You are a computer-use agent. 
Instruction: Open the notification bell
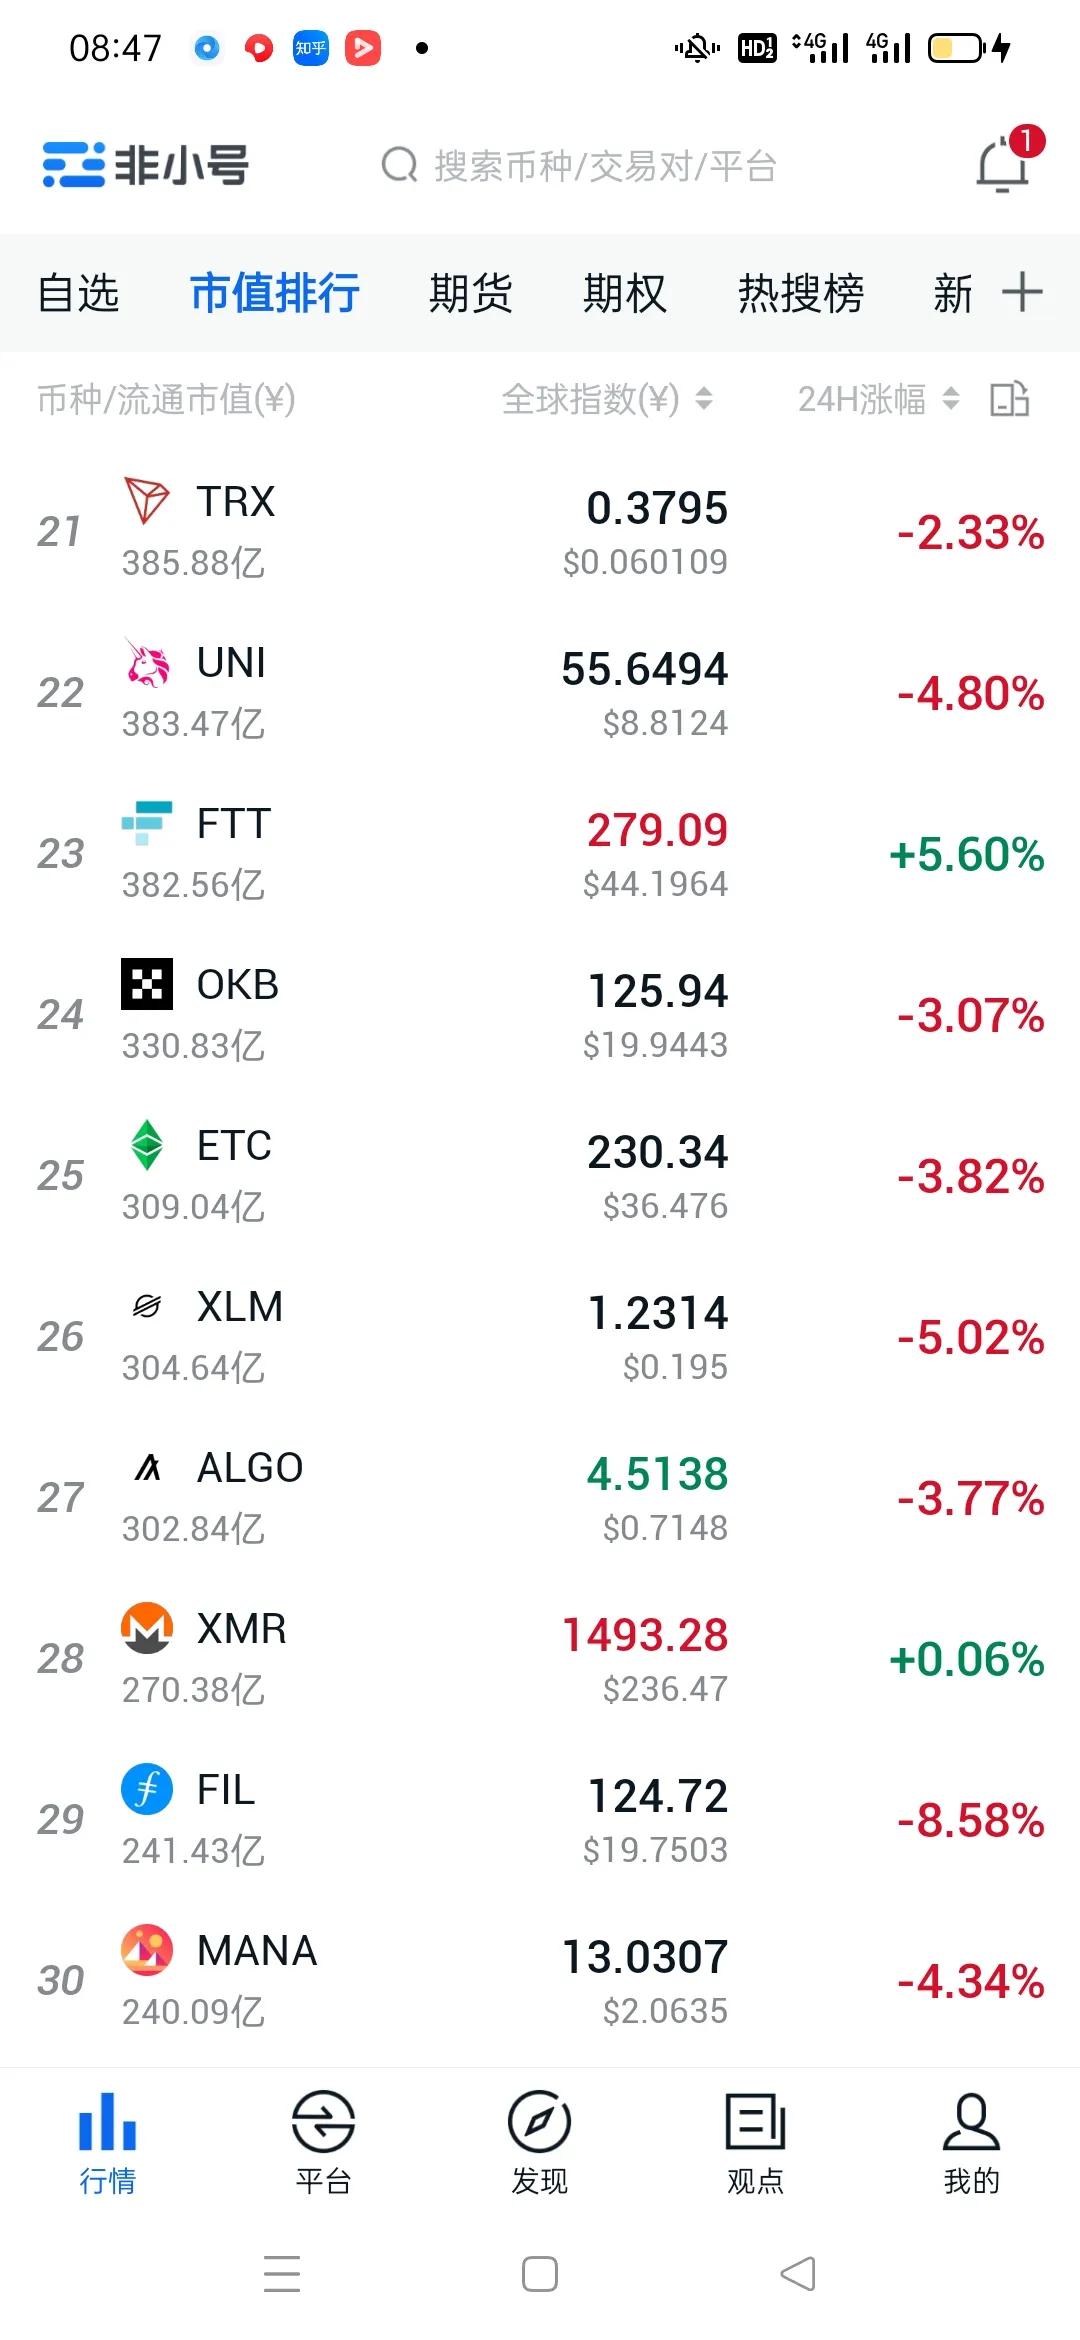point(1003,165)
